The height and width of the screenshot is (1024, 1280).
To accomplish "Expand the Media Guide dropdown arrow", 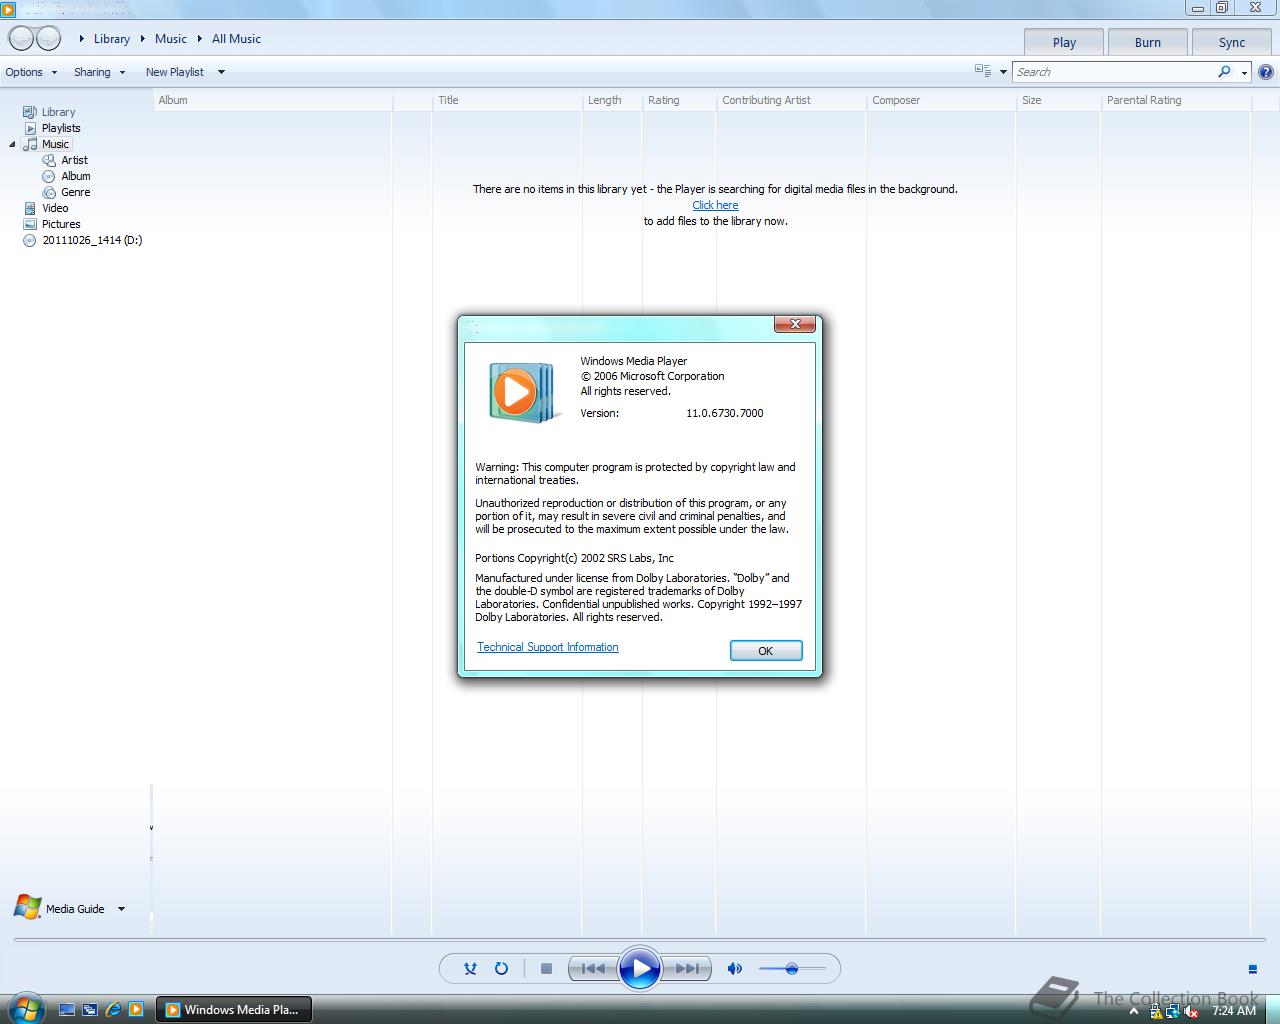I will tap(121, 909).
